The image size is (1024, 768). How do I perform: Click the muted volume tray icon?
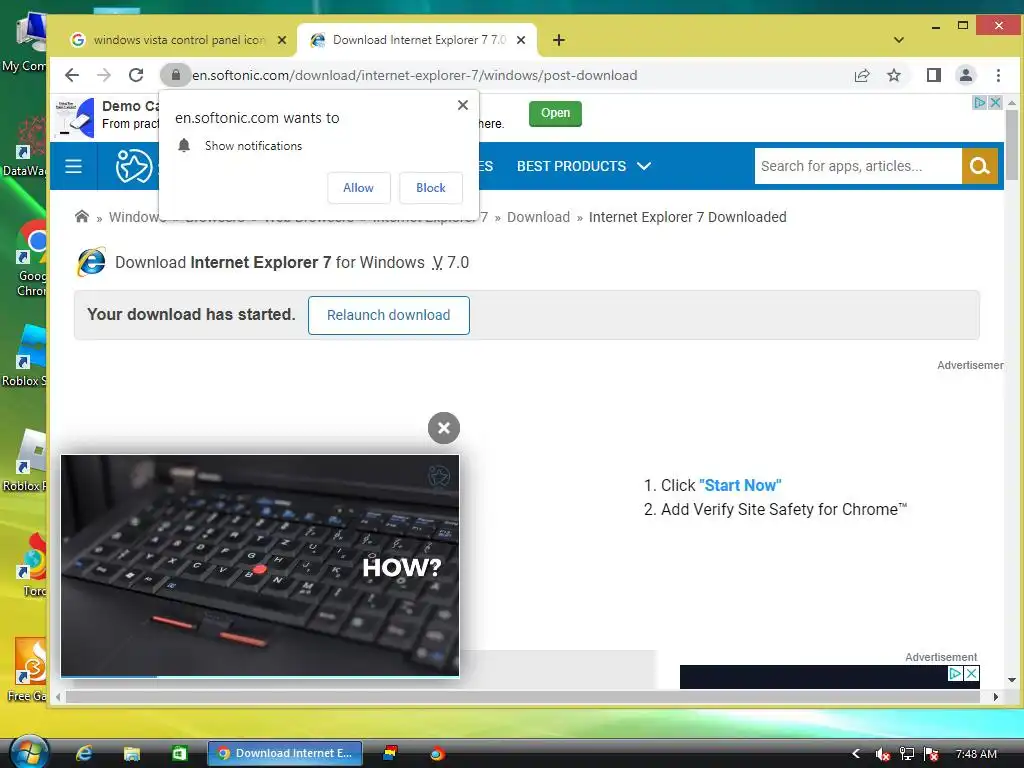883,754
